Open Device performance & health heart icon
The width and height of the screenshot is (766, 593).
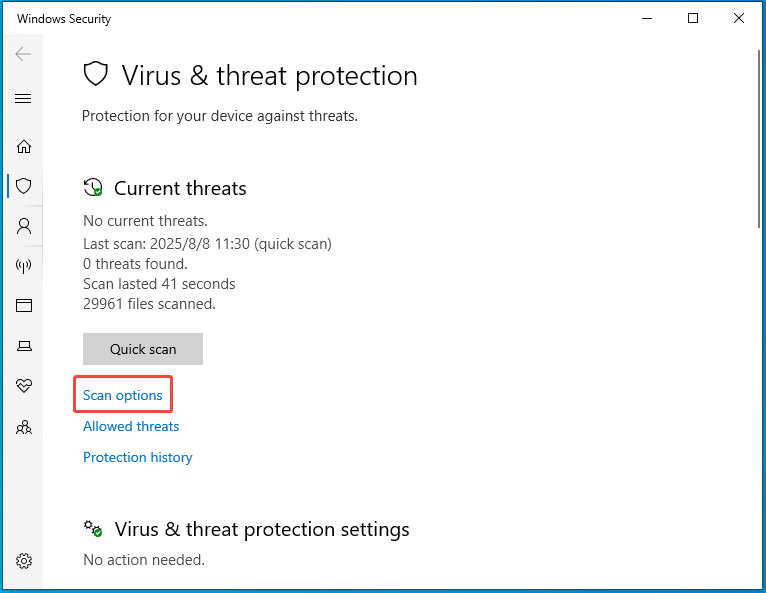point(23,386)
